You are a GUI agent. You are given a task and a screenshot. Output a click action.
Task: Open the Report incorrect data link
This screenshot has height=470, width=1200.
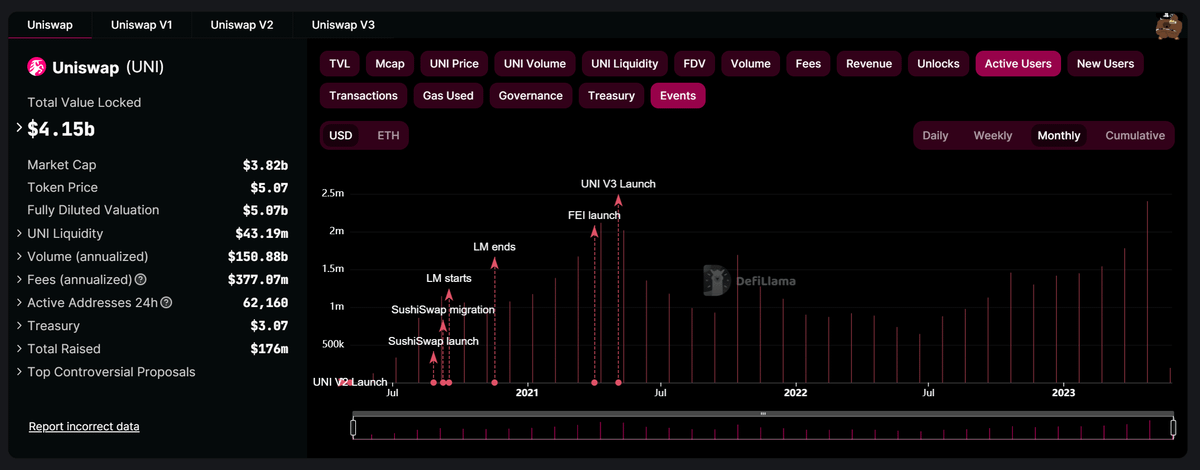(x=84, y=427)
